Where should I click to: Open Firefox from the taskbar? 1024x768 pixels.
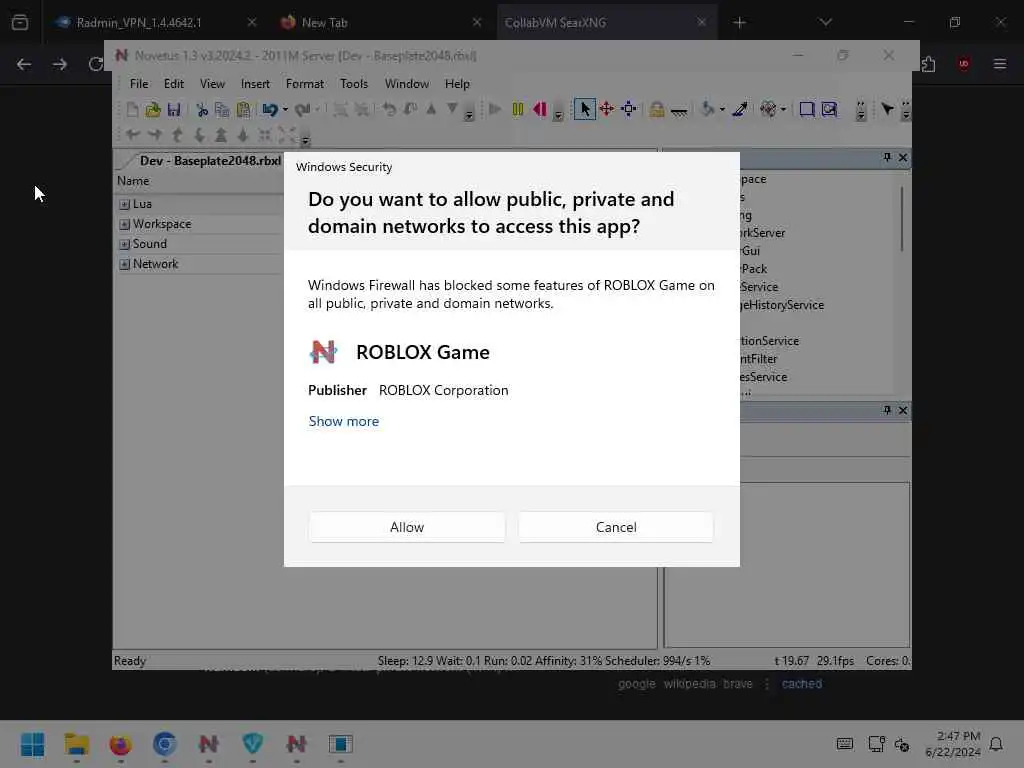[x=120, y=744]
